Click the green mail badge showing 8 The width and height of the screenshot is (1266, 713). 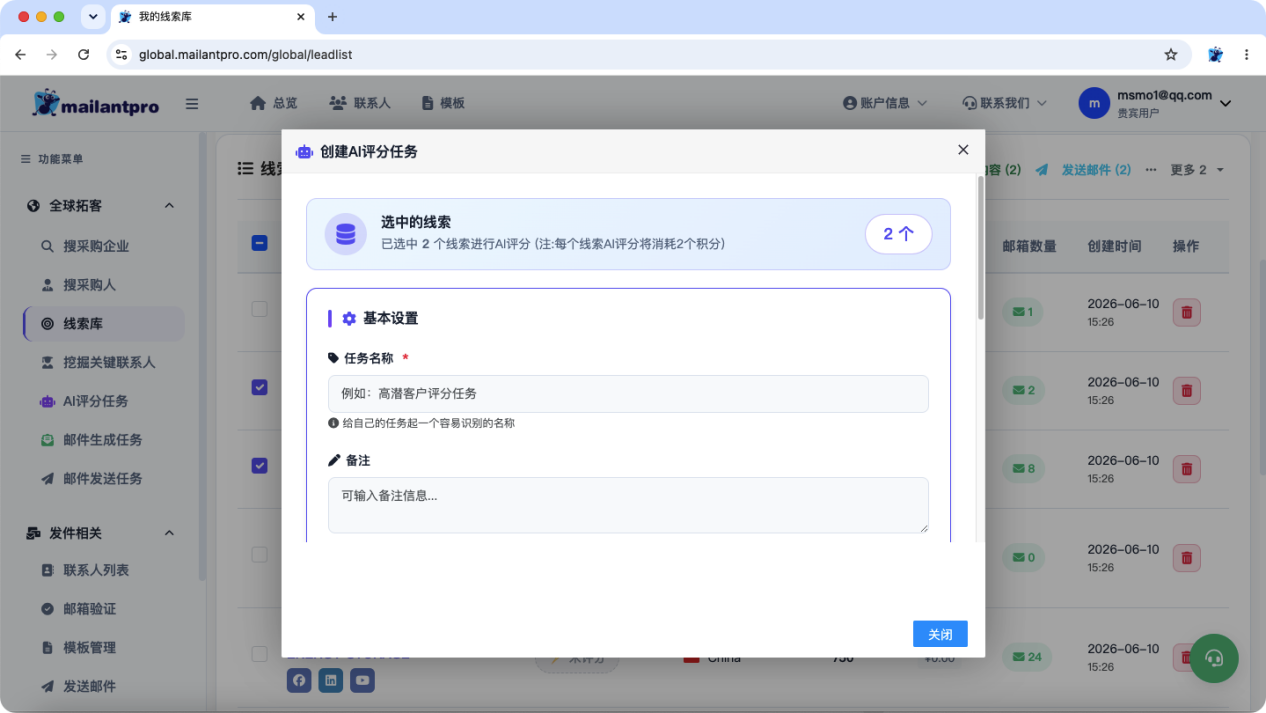1024,468
